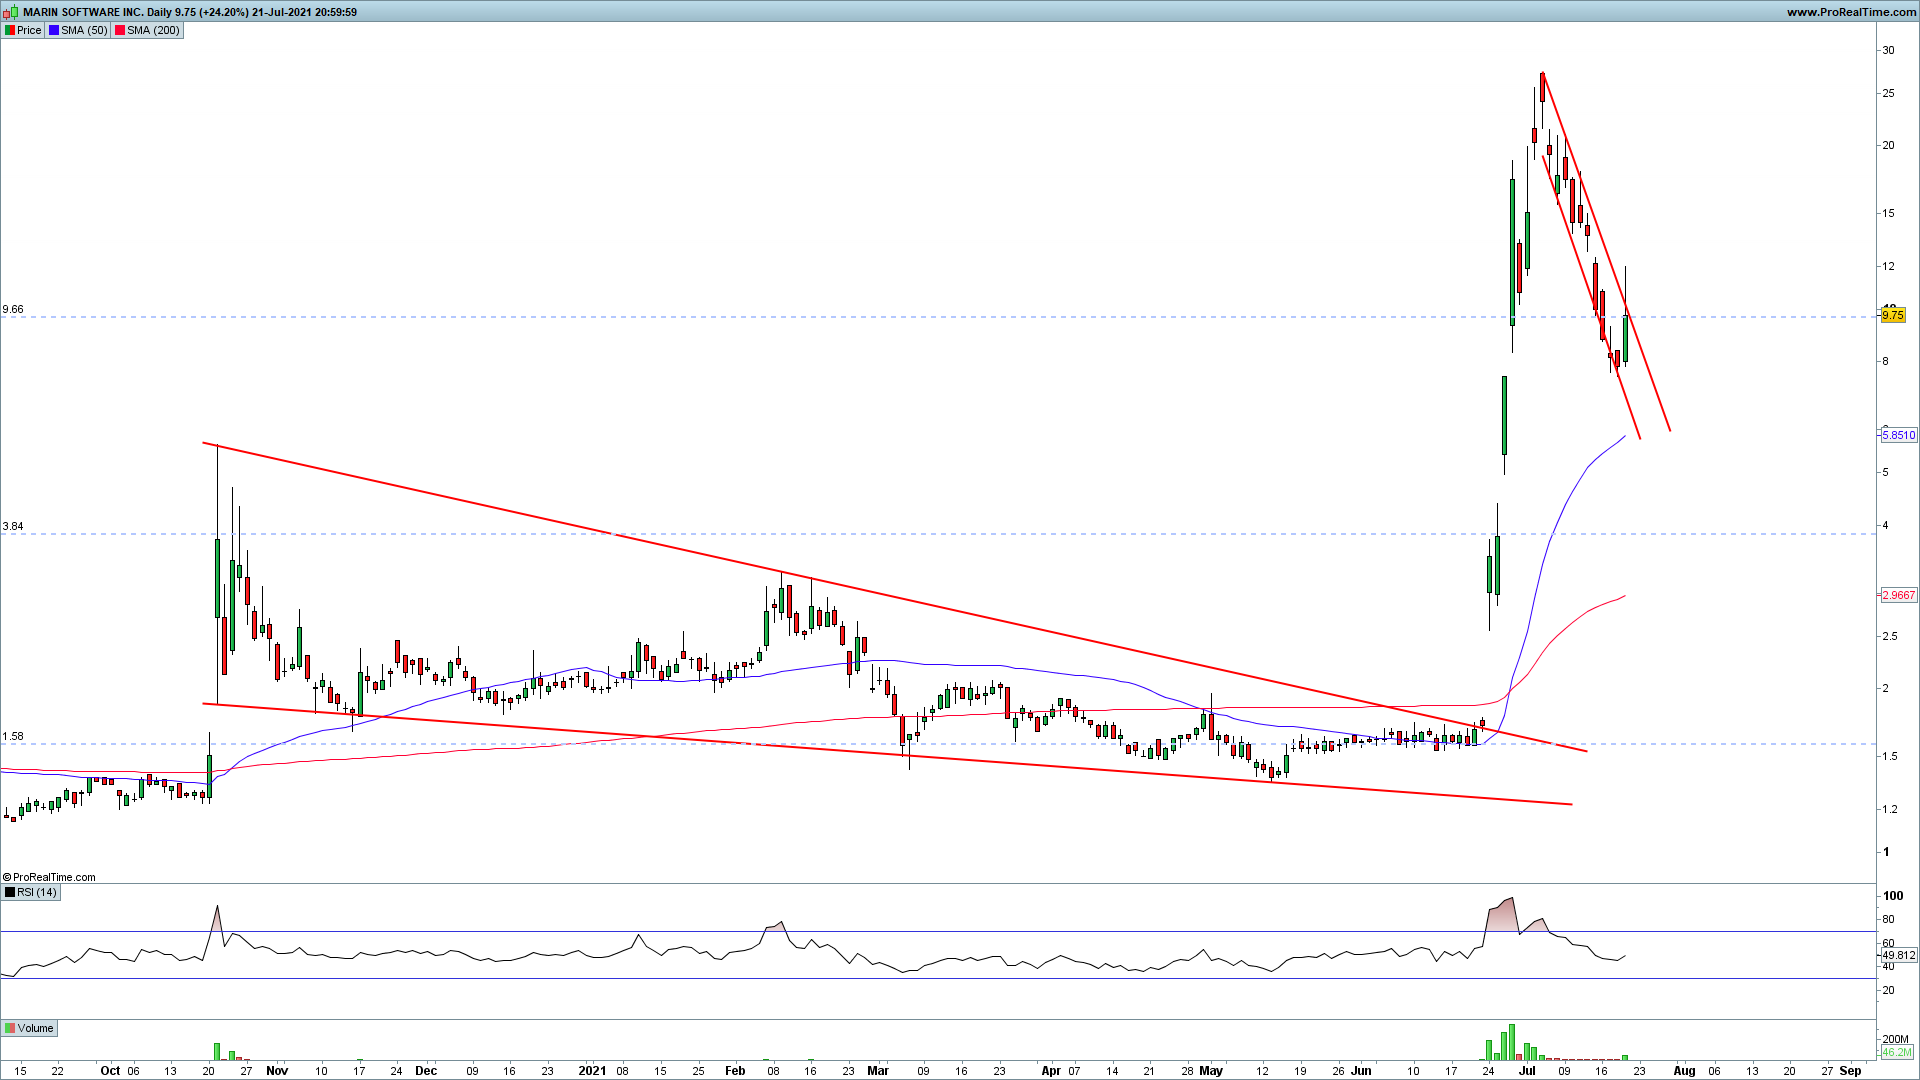Open the www.ProRealTime.com link at top right
The image size is (1920, 1080).
(x=1851, y=12)
